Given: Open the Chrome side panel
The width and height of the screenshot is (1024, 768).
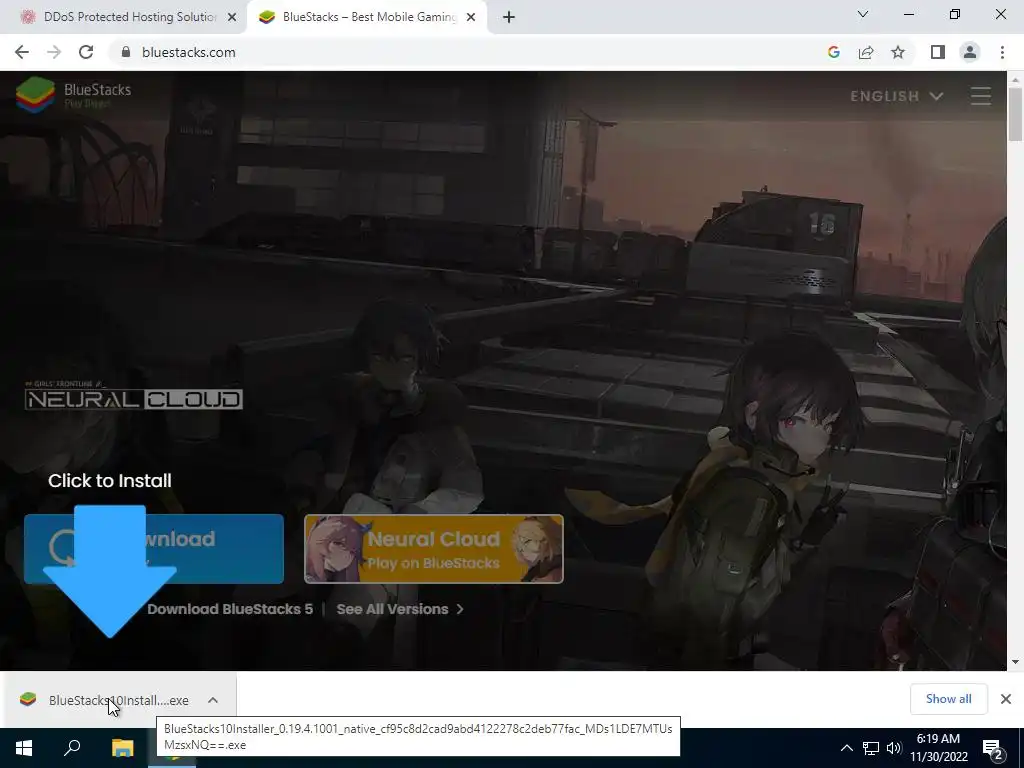Looking at the screenshot, I should coord(938,52).
